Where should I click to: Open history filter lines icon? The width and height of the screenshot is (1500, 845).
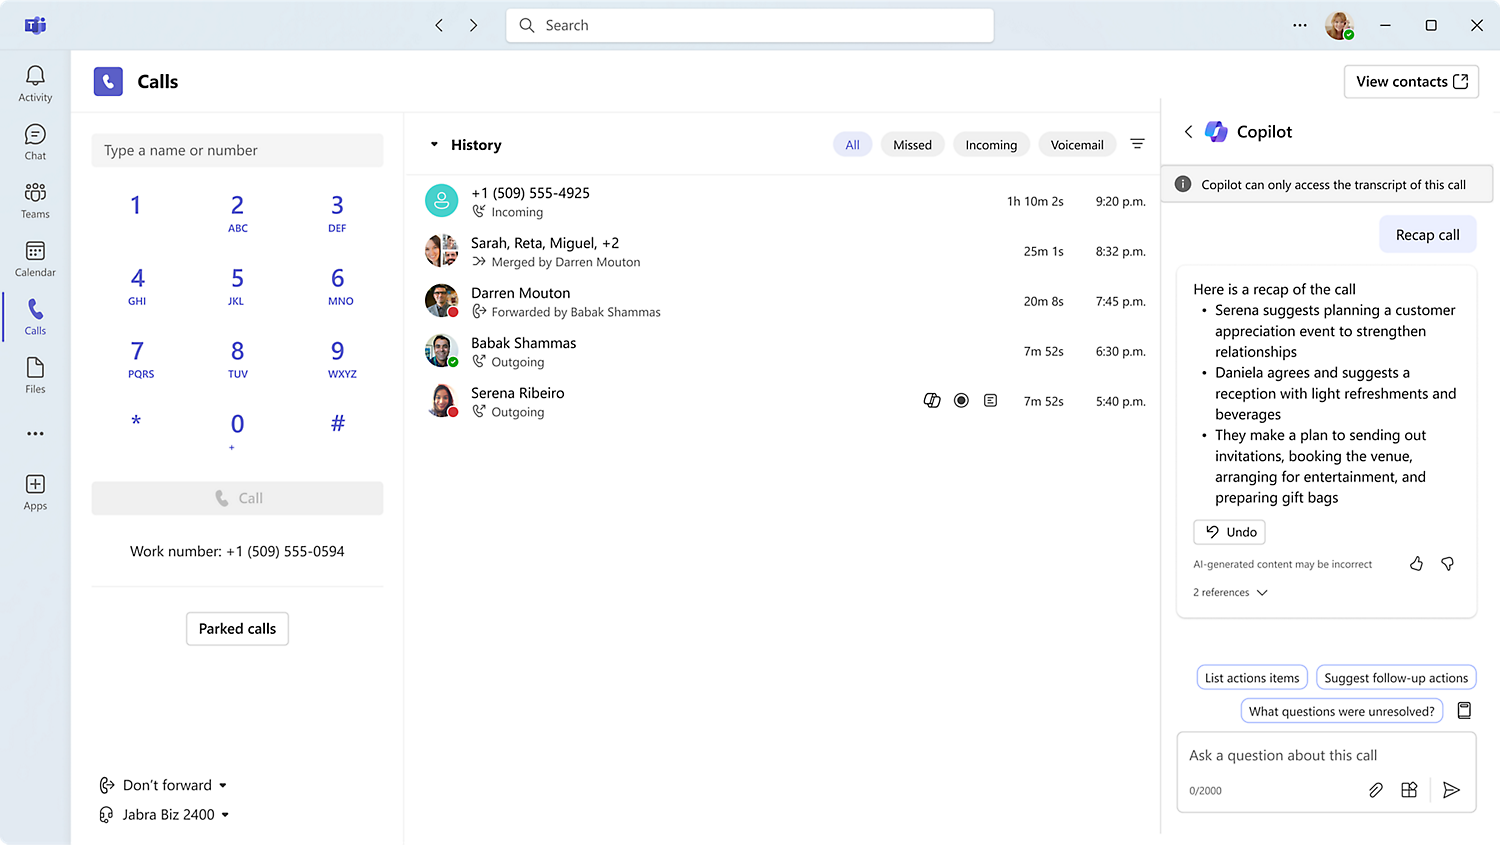click(x=1137, y=144)
